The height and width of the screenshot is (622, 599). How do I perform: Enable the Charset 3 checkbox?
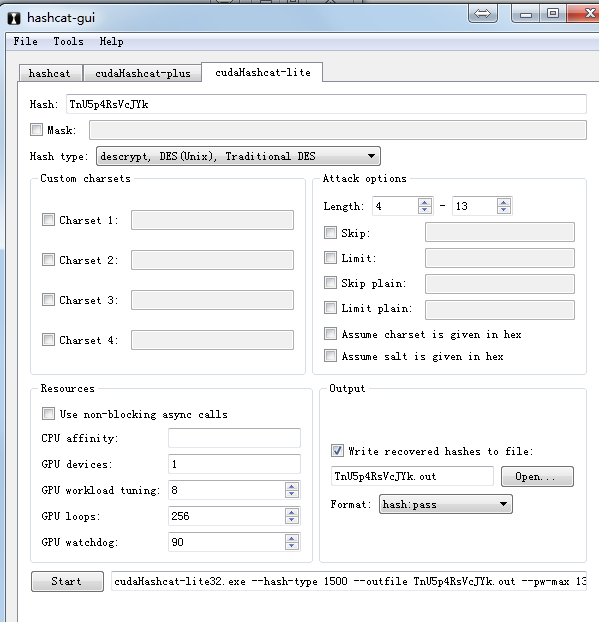click(48, 299)
